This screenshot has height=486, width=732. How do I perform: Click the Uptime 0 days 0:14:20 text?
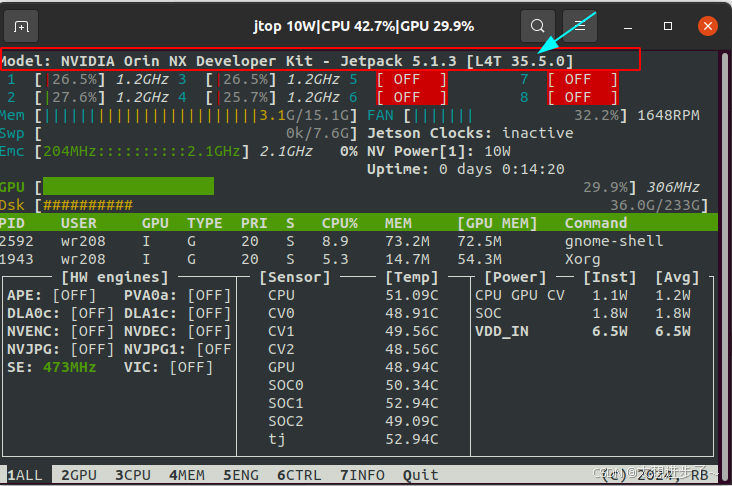pos(466,169)
